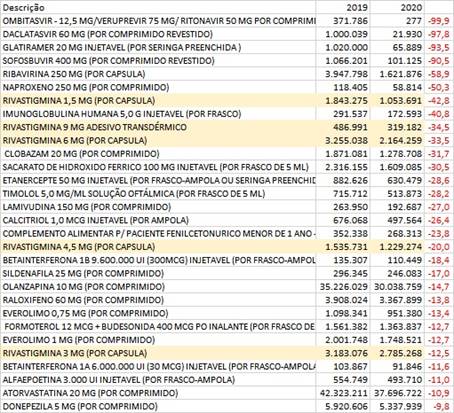Click the CLOBAZAM 20 MG description cell
The height and width of the screenshot is (413, 454).
click(x=158, y=154)
